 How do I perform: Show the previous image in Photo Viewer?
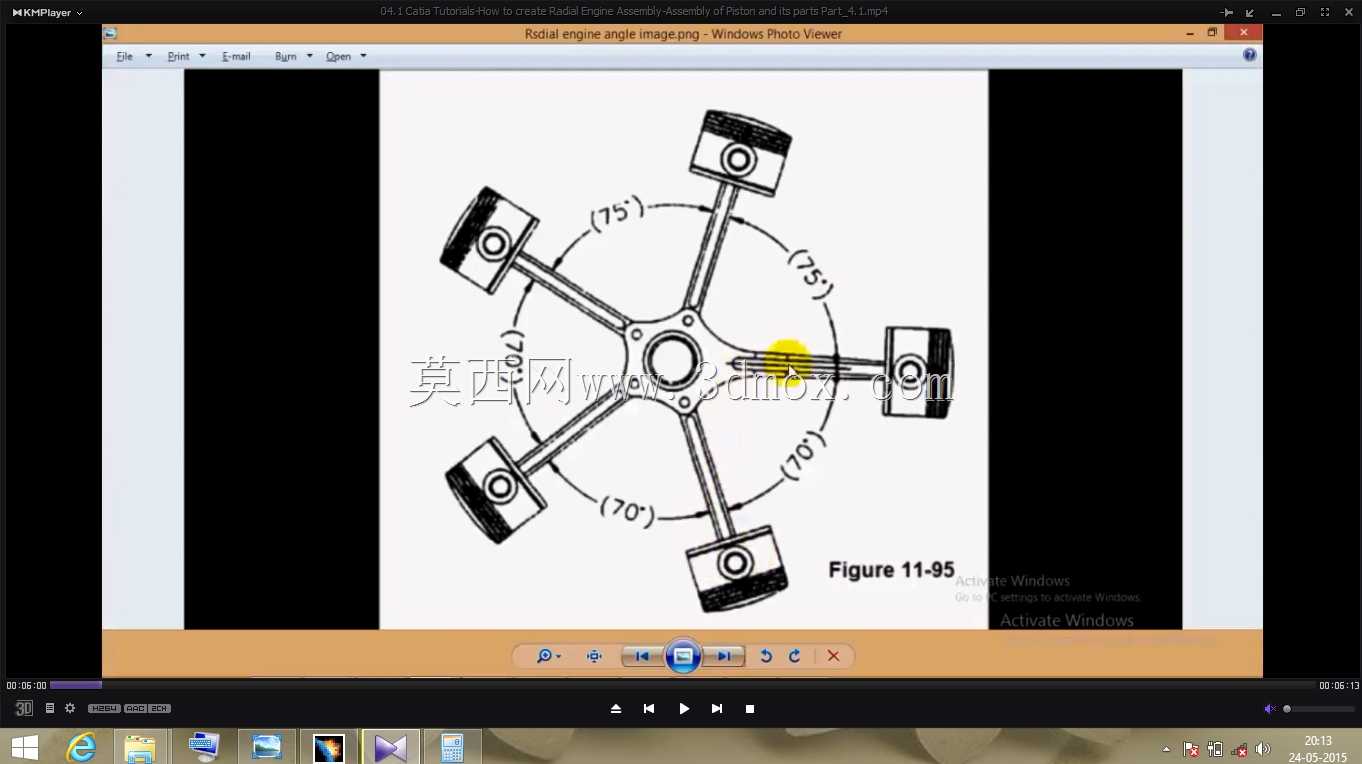pos(642,656)
